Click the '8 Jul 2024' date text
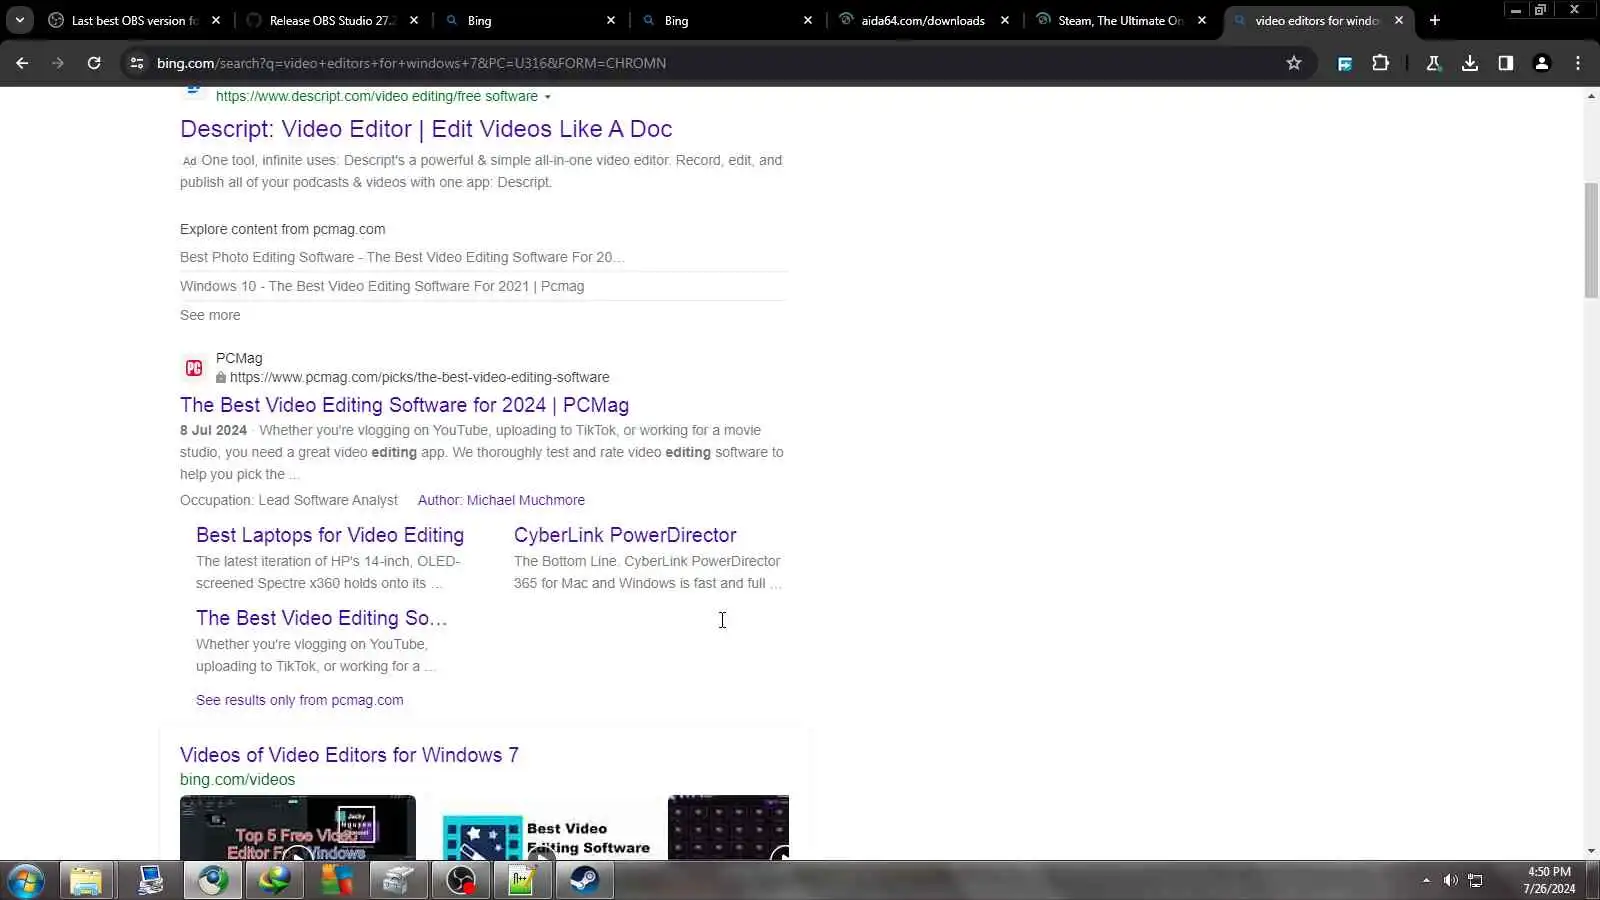This screenshot has height=900, width=1600. [x=213, y=430]
